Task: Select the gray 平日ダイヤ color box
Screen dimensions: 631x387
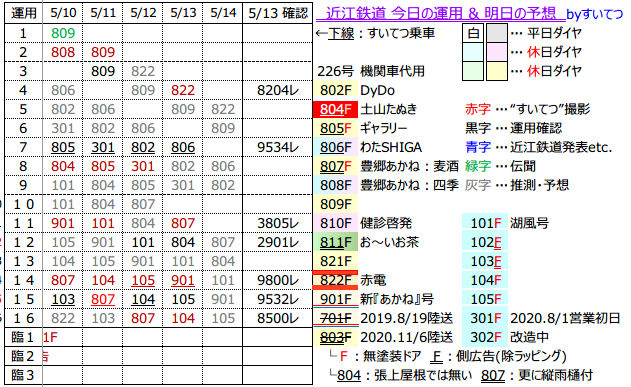Action: click(497, 33)
